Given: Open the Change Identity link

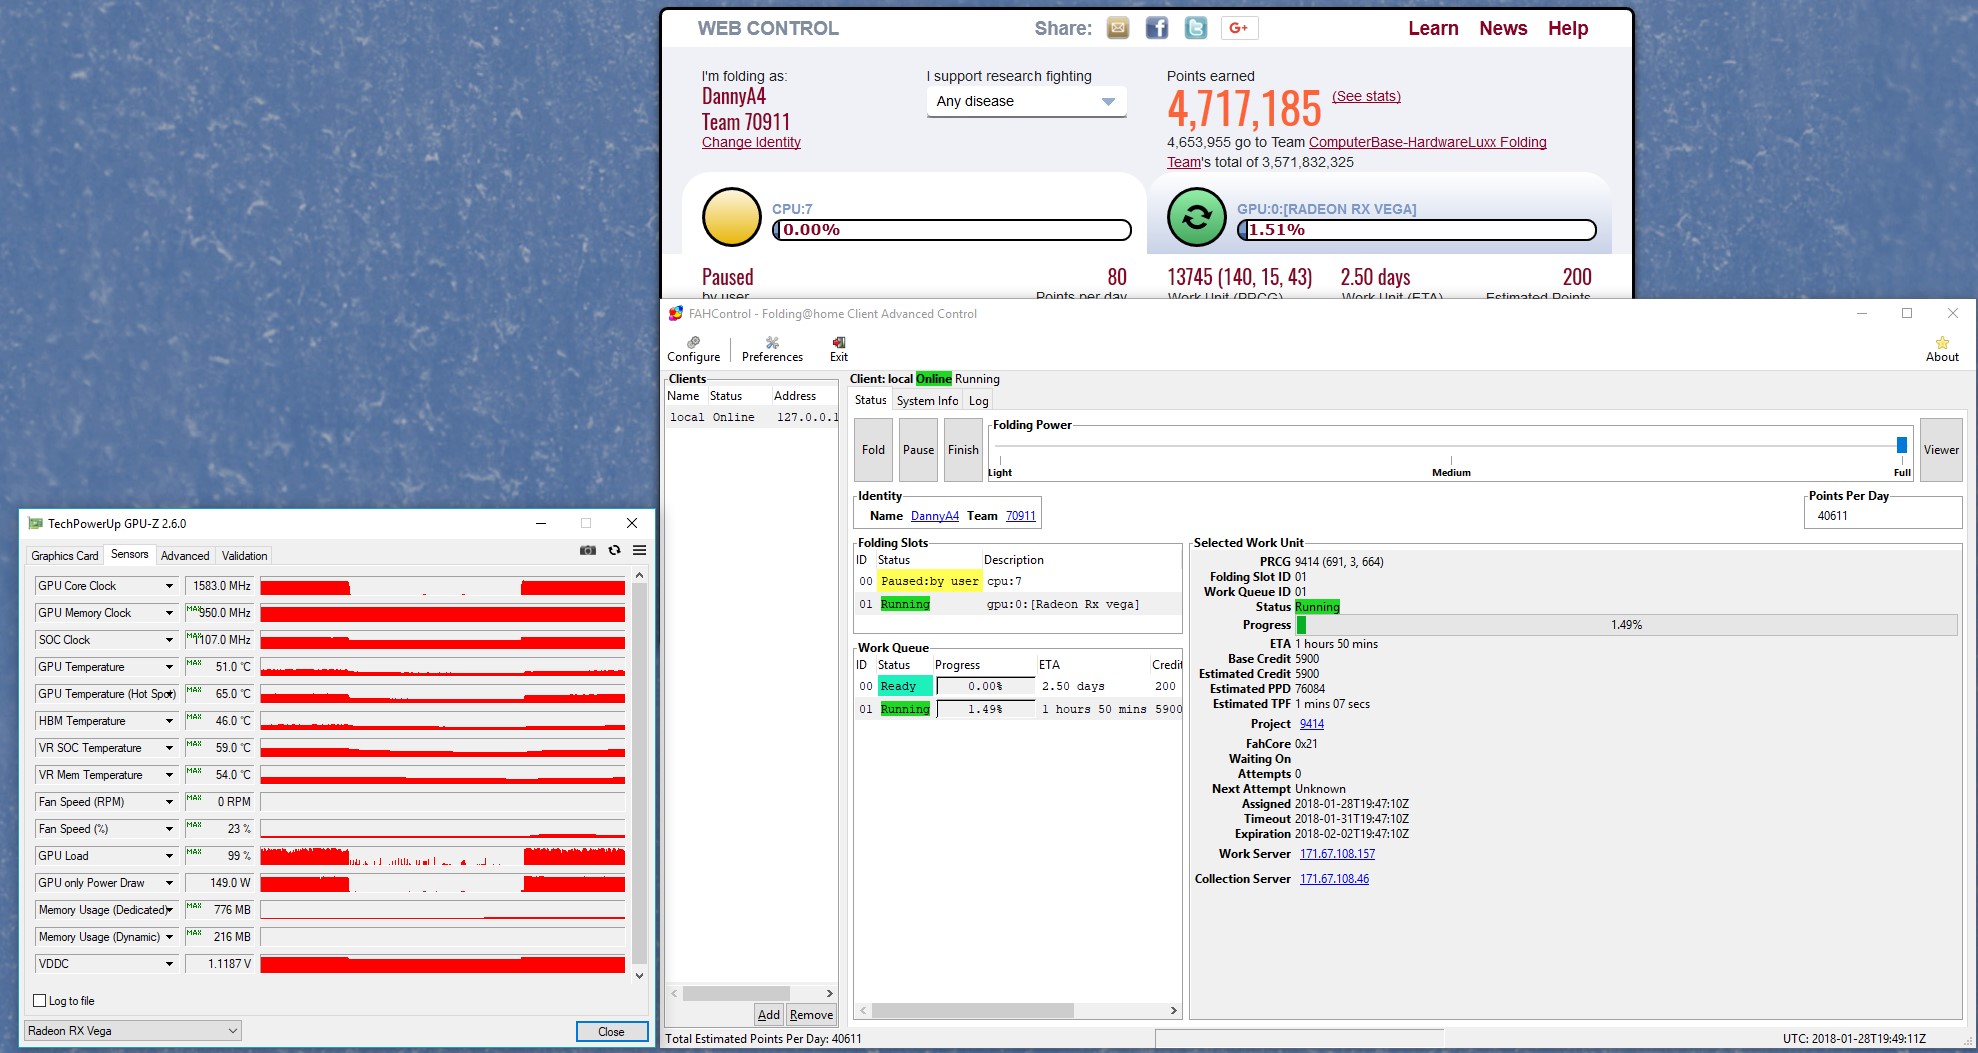Looking at the screenshot, I should coord(751,142).
